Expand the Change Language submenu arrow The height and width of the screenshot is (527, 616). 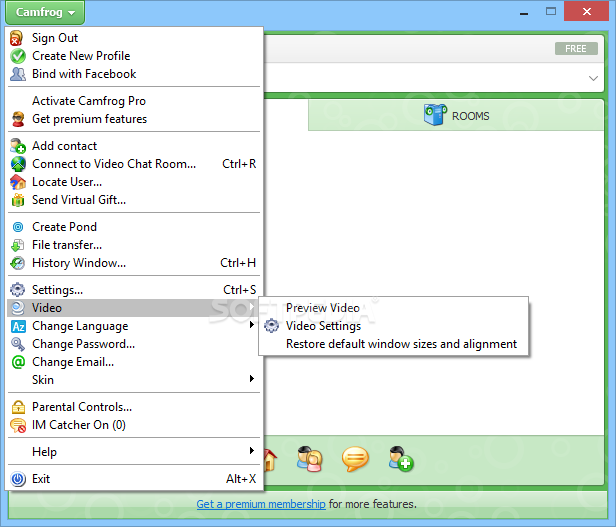252,325
